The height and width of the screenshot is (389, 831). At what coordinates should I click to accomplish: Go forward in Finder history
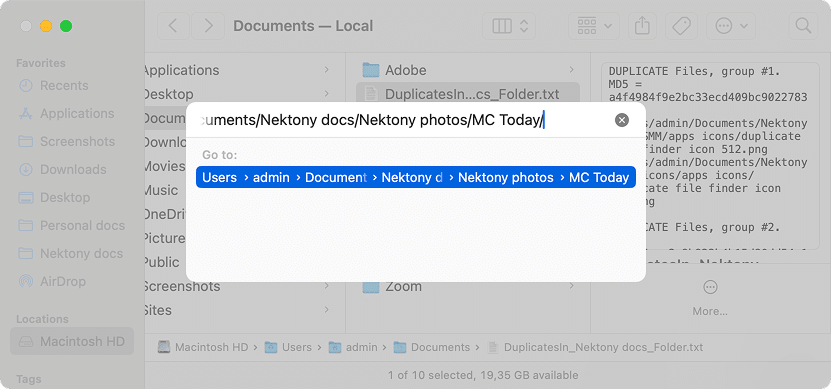click(x=208, y=26)
